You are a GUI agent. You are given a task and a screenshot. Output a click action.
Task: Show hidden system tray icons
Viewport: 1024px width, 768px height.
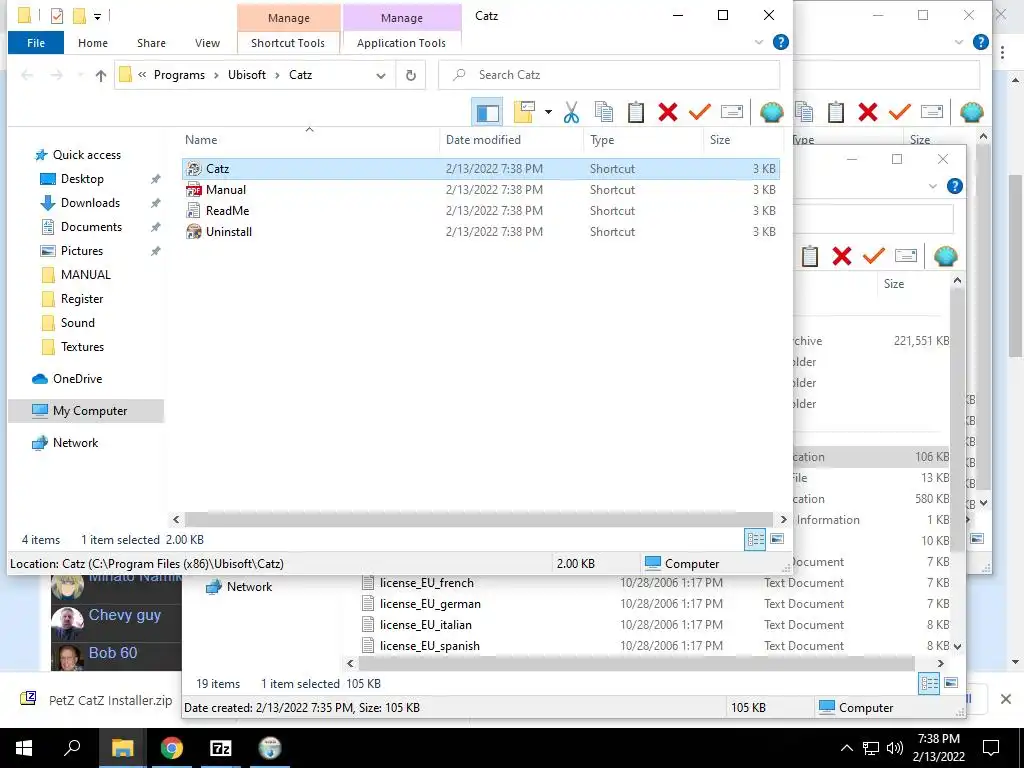(846, 748)
